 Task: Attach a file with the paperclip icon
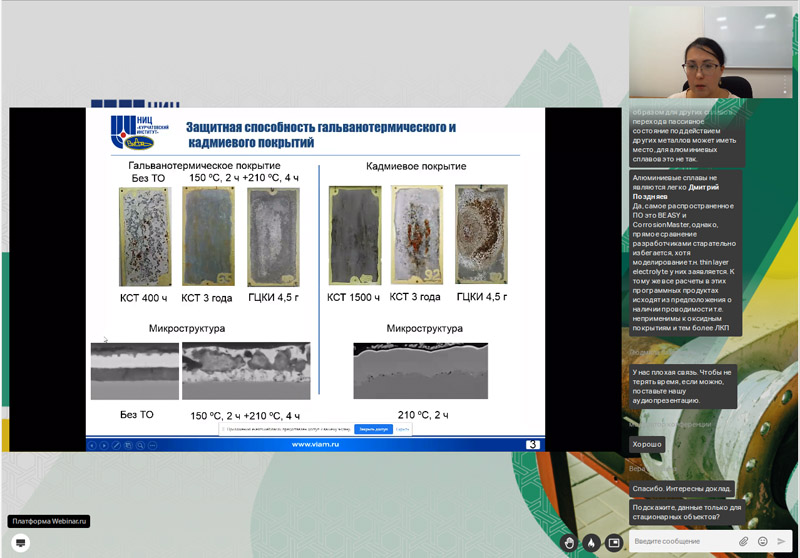(744, 541)
